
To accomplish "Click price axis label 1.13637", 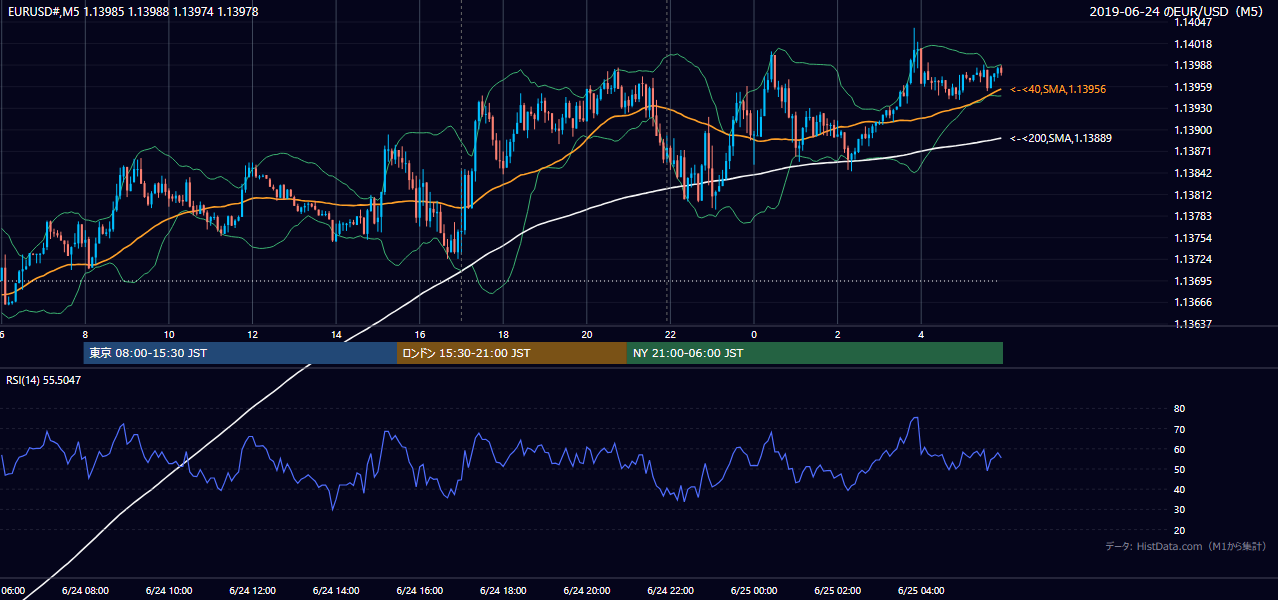I will [x=1193, y=324].
